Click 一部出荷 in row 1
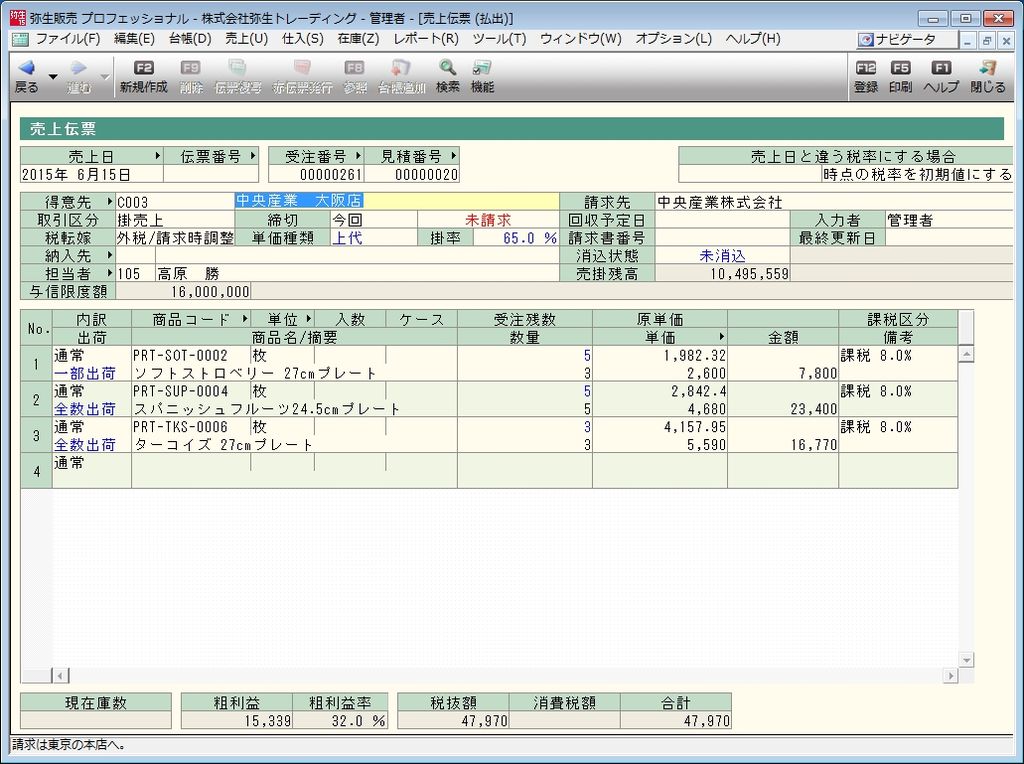 tap(84, 374)
